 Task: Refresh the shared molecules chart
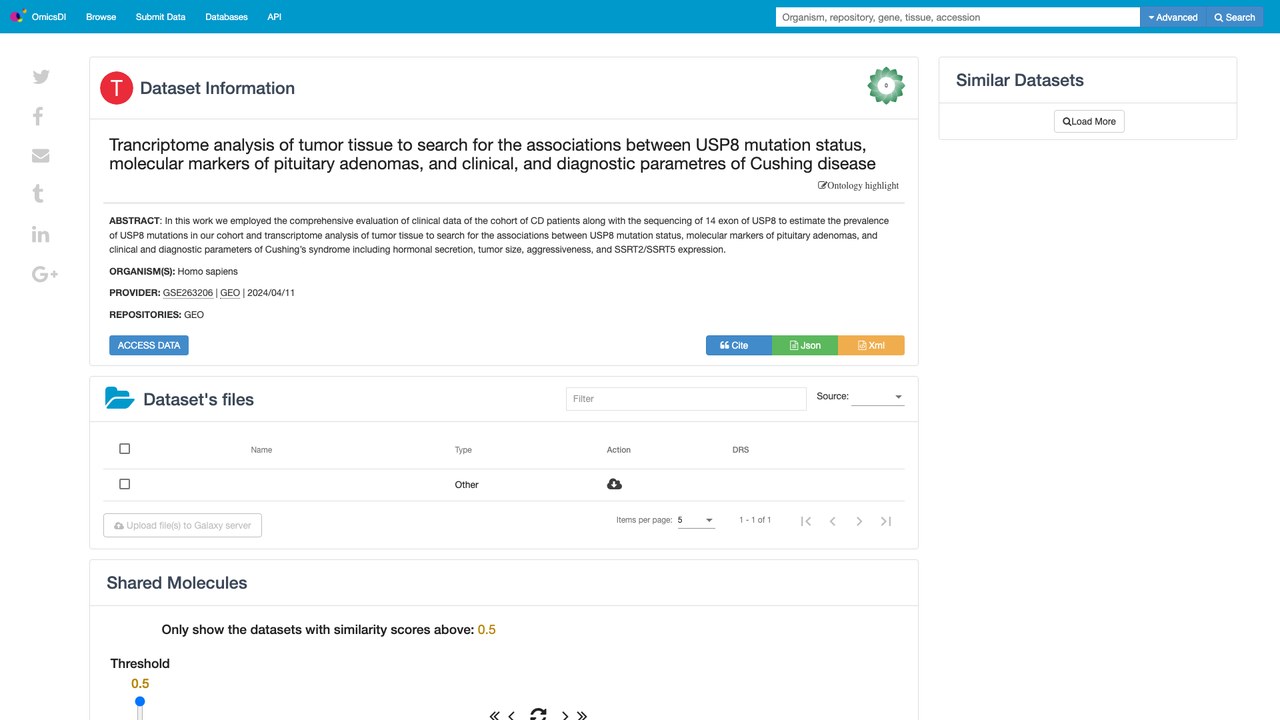coord(538,714)
